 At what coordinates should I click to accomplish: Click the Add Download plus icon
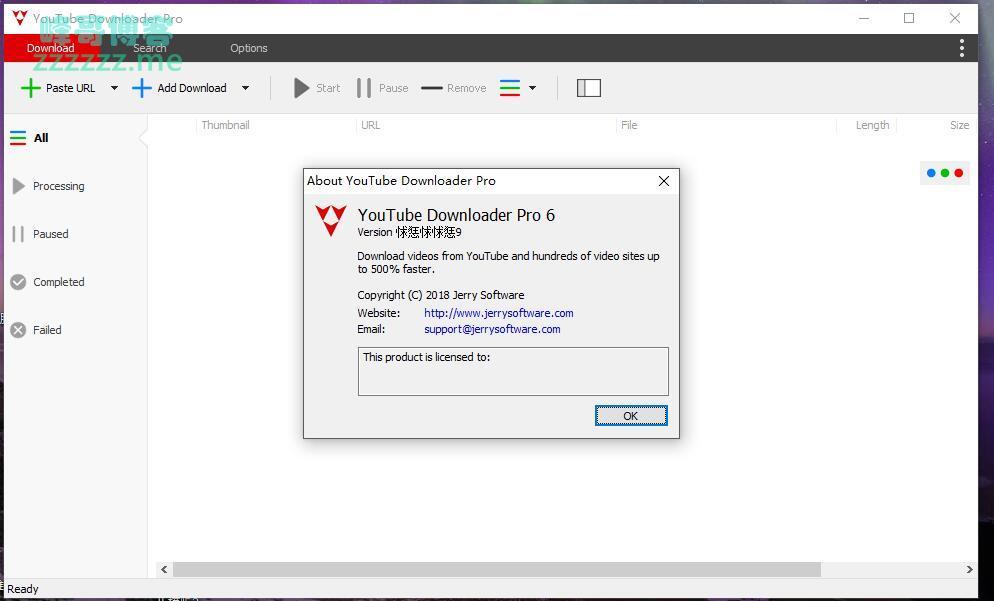[142, 88]
